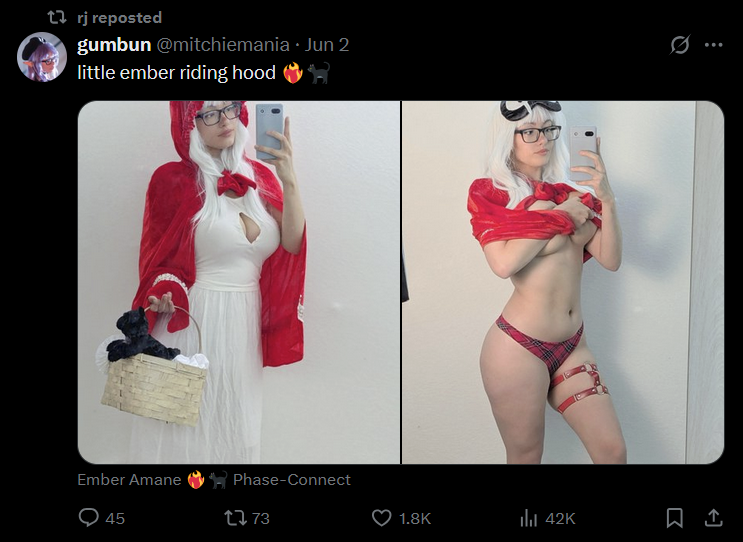Bookmark this post

674,518
